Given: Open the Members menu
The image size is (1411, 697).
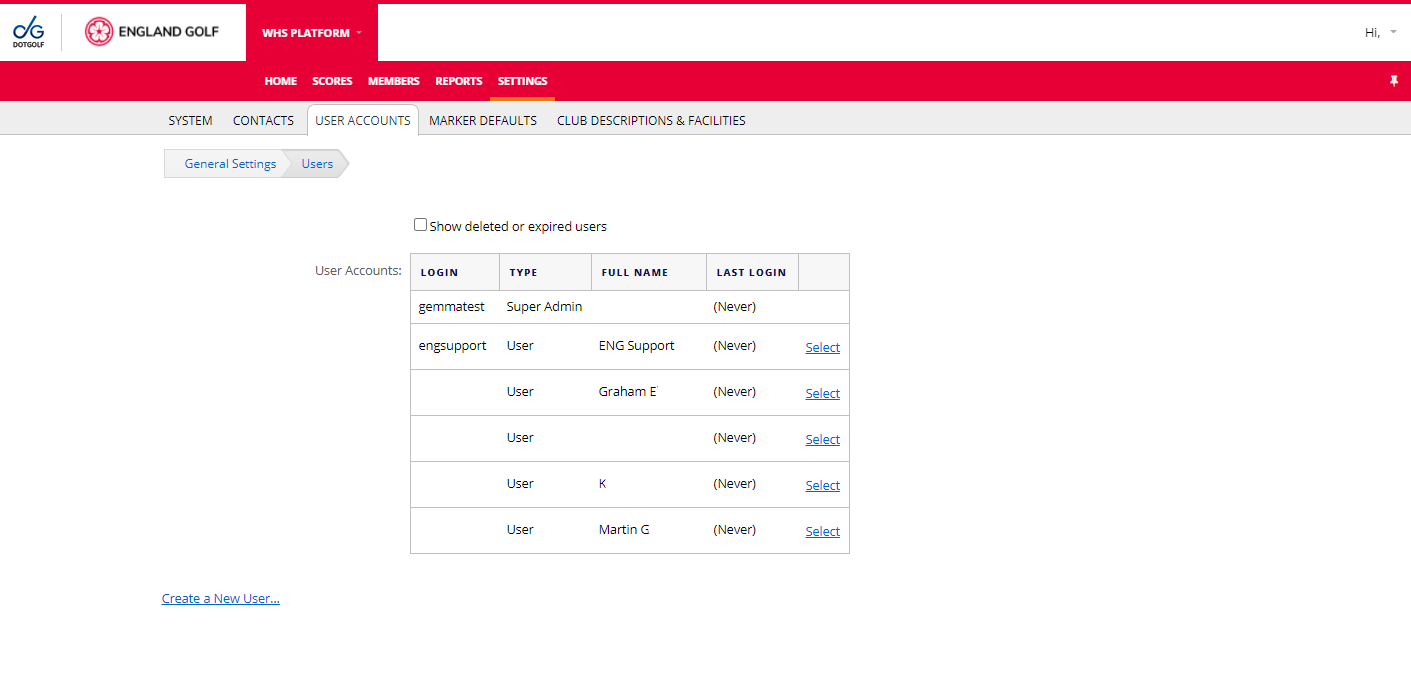Looking at the screenshot, I should pos(394,81).
